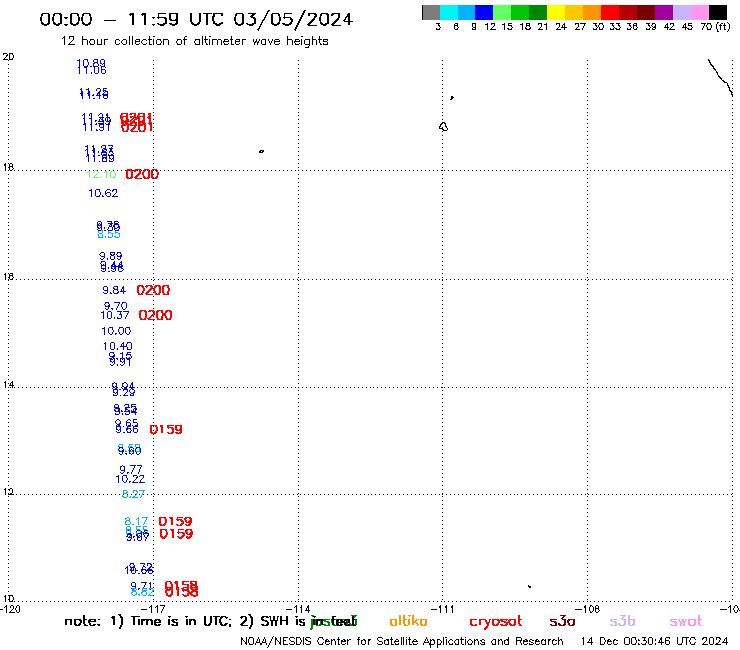Click the "cryosat" satellite legend label
The image size is (740, 650).
[x=496, y=622]
